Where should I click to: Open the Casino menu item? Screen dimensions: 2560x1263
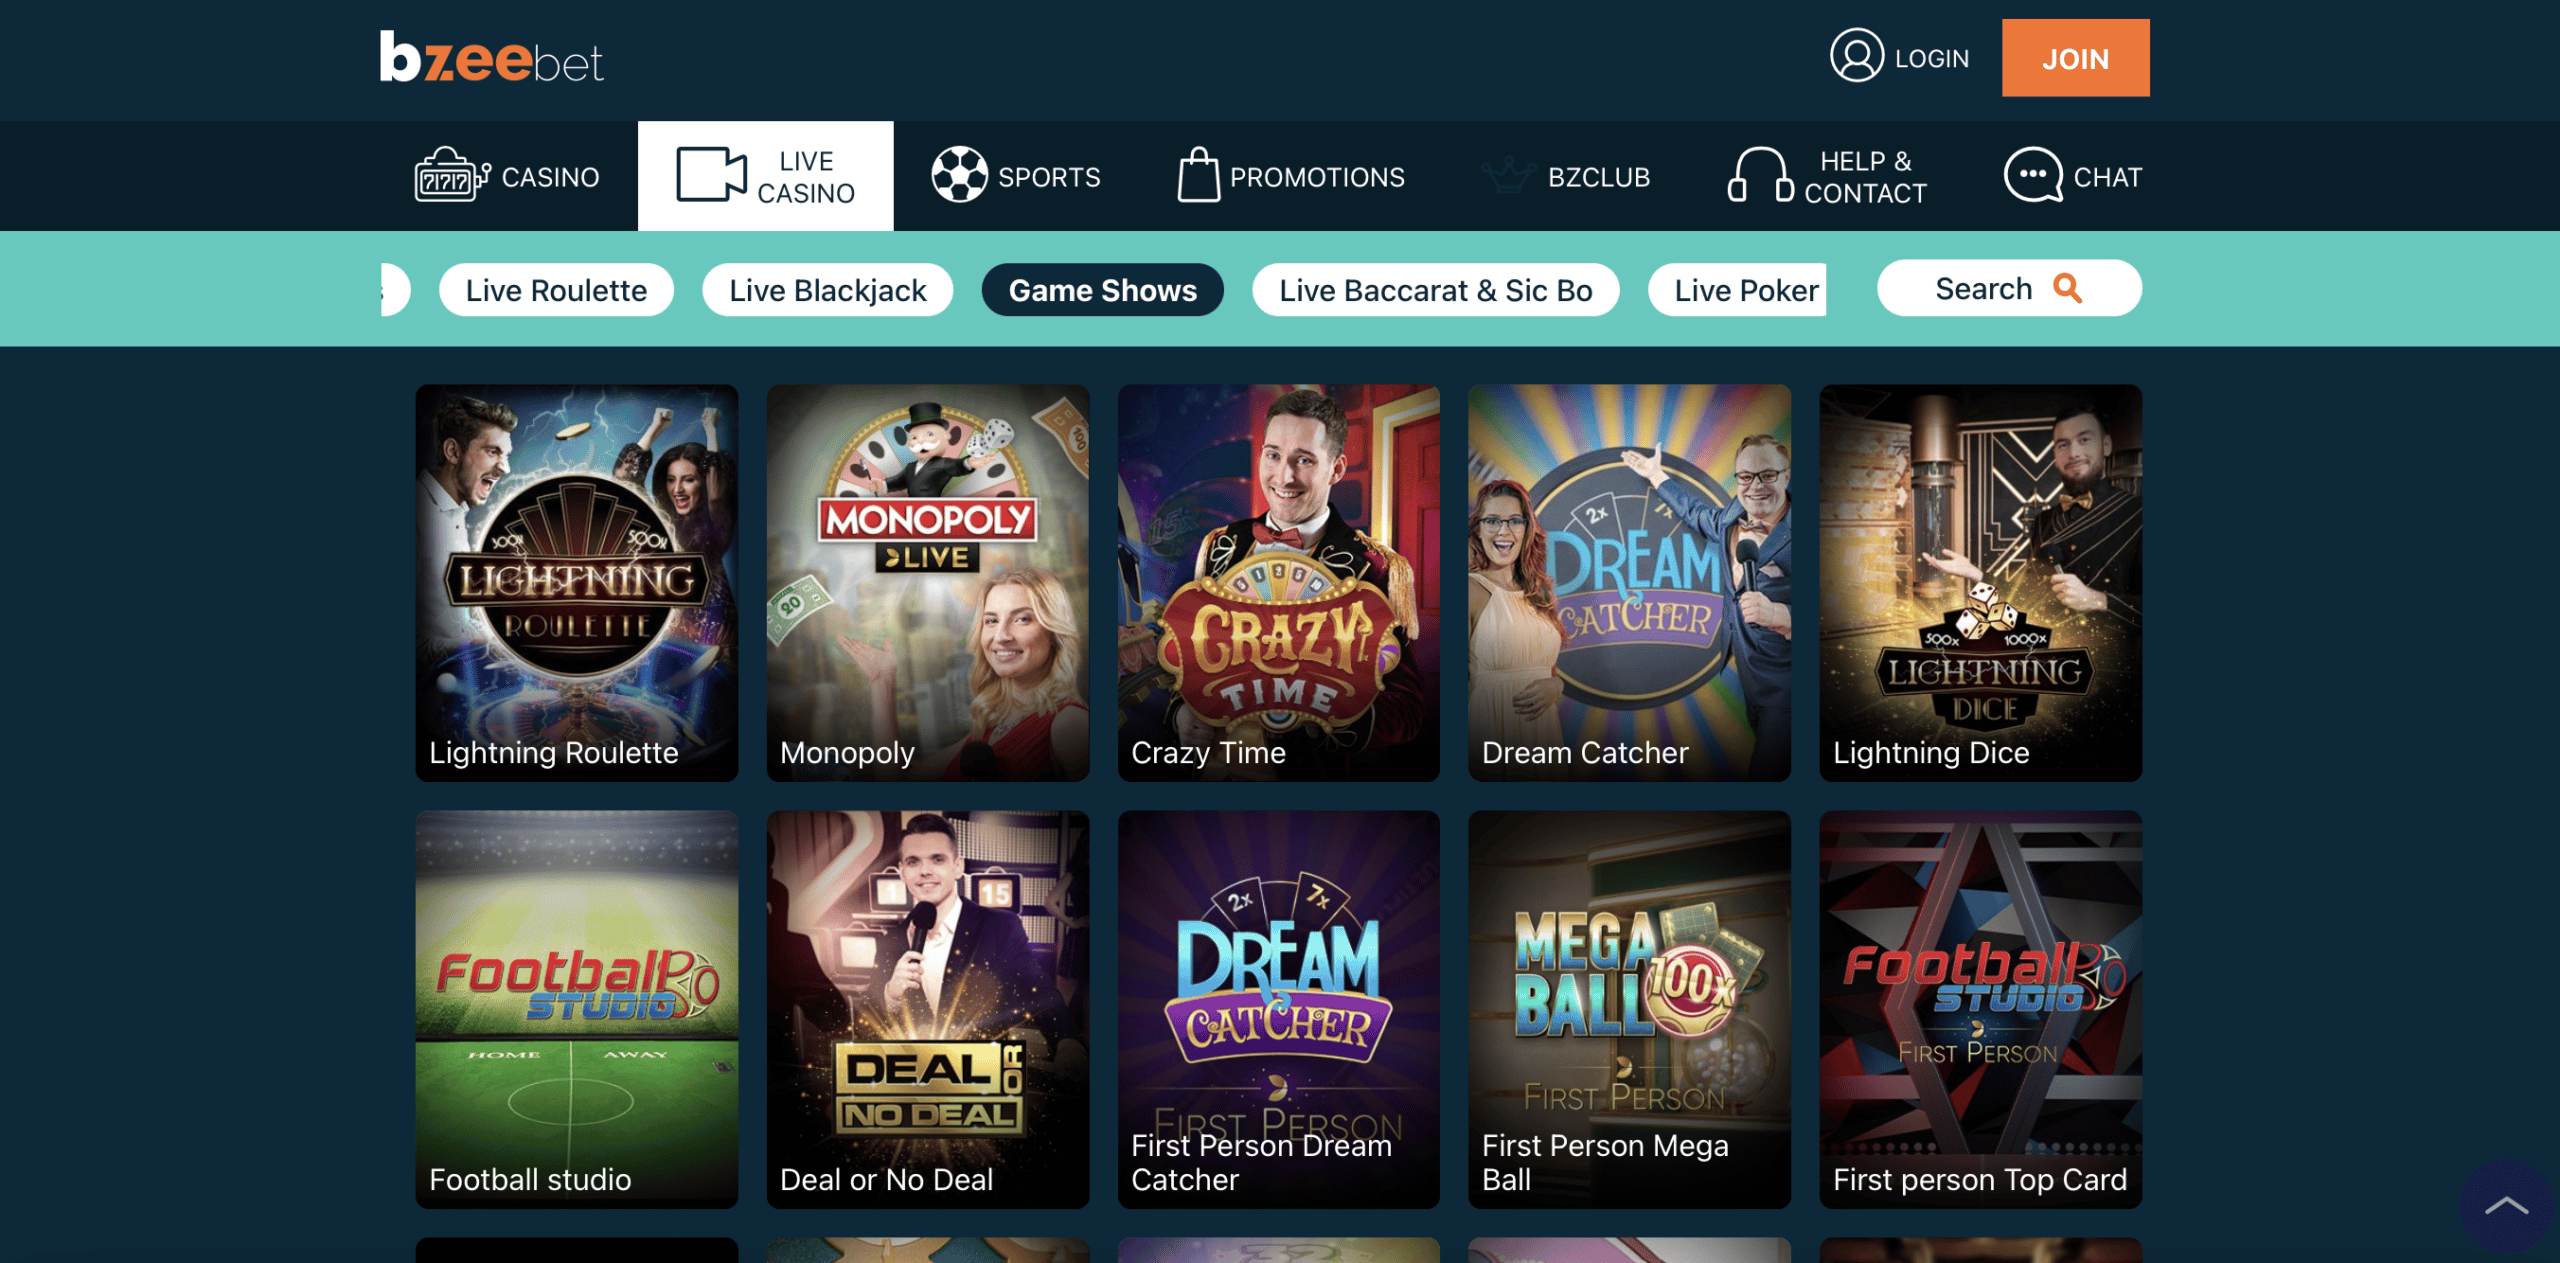click(507, 176)
